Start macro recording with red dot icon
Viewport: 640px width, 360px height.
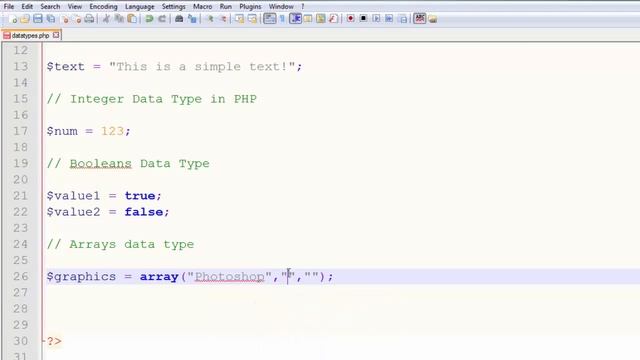pos(350,19)
